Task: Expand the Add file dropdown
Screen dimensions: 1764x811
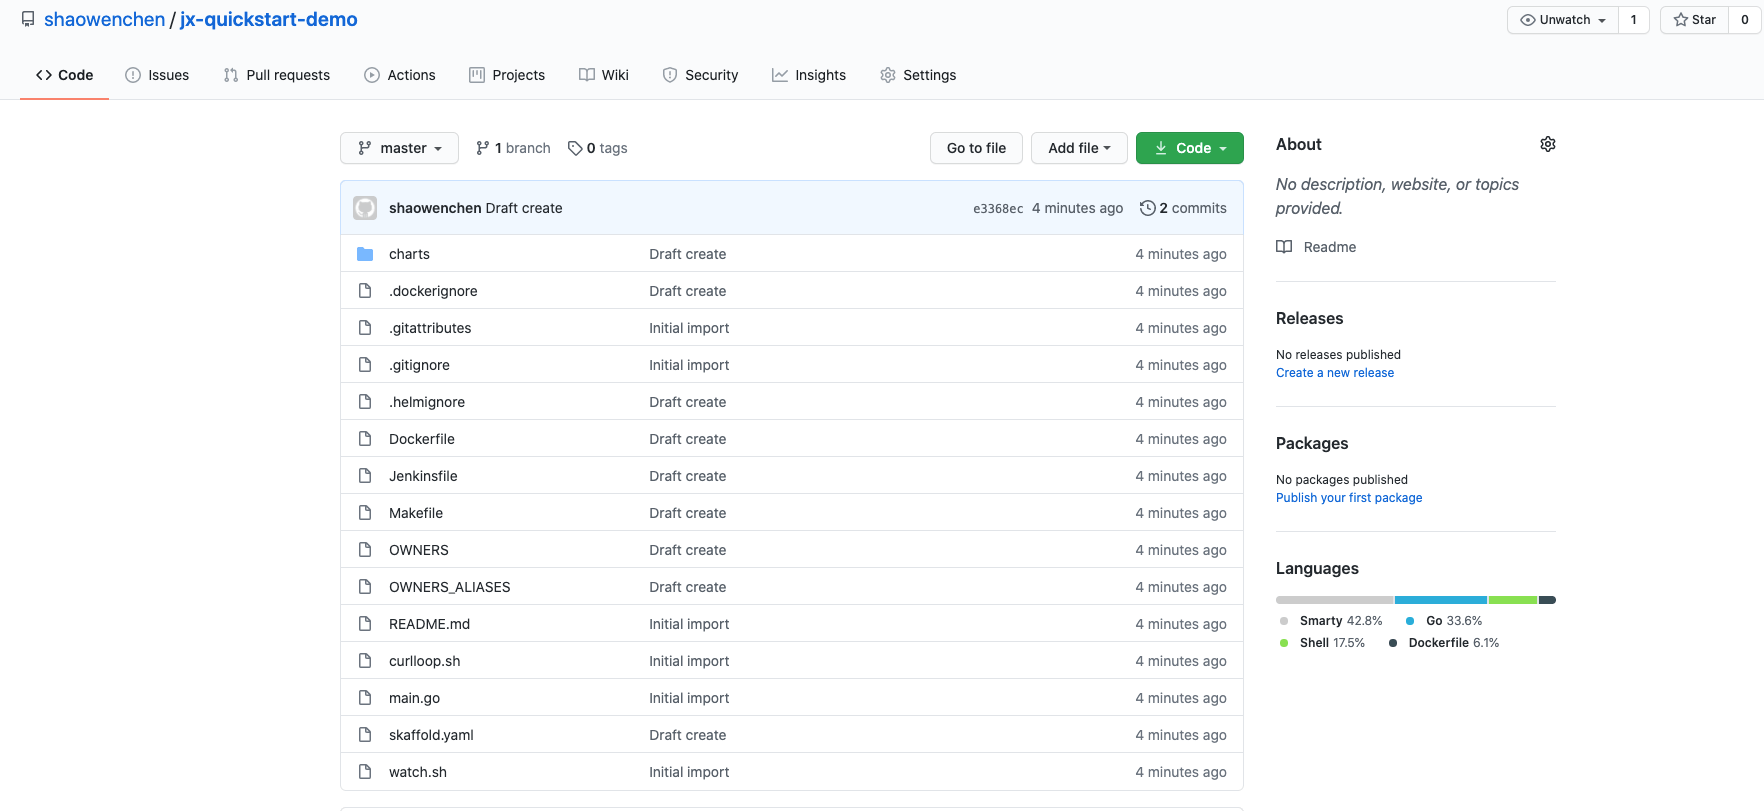Action: (1079, 148)
